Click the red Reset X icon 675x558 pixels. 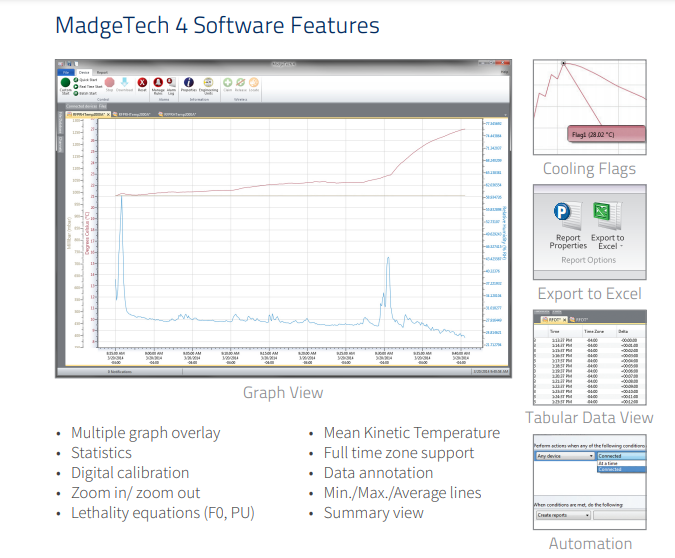[x=142, y=82]
